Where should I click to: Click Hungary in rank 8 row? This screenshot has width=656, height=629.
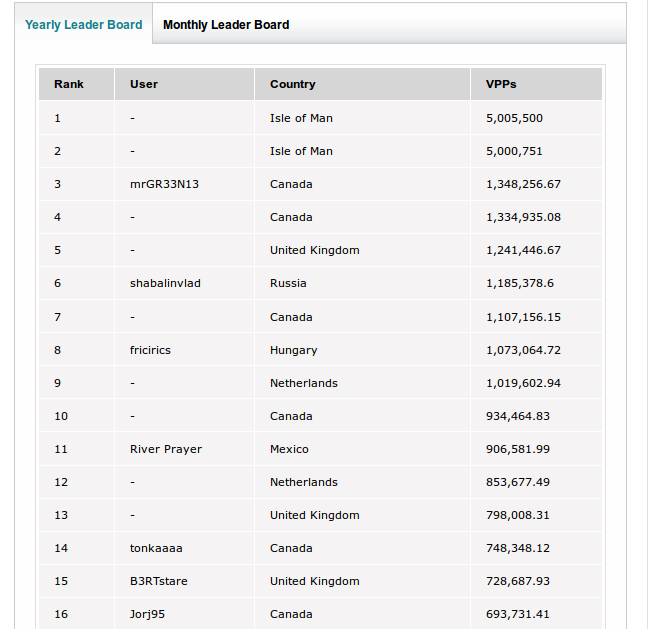tap(293, 350)
